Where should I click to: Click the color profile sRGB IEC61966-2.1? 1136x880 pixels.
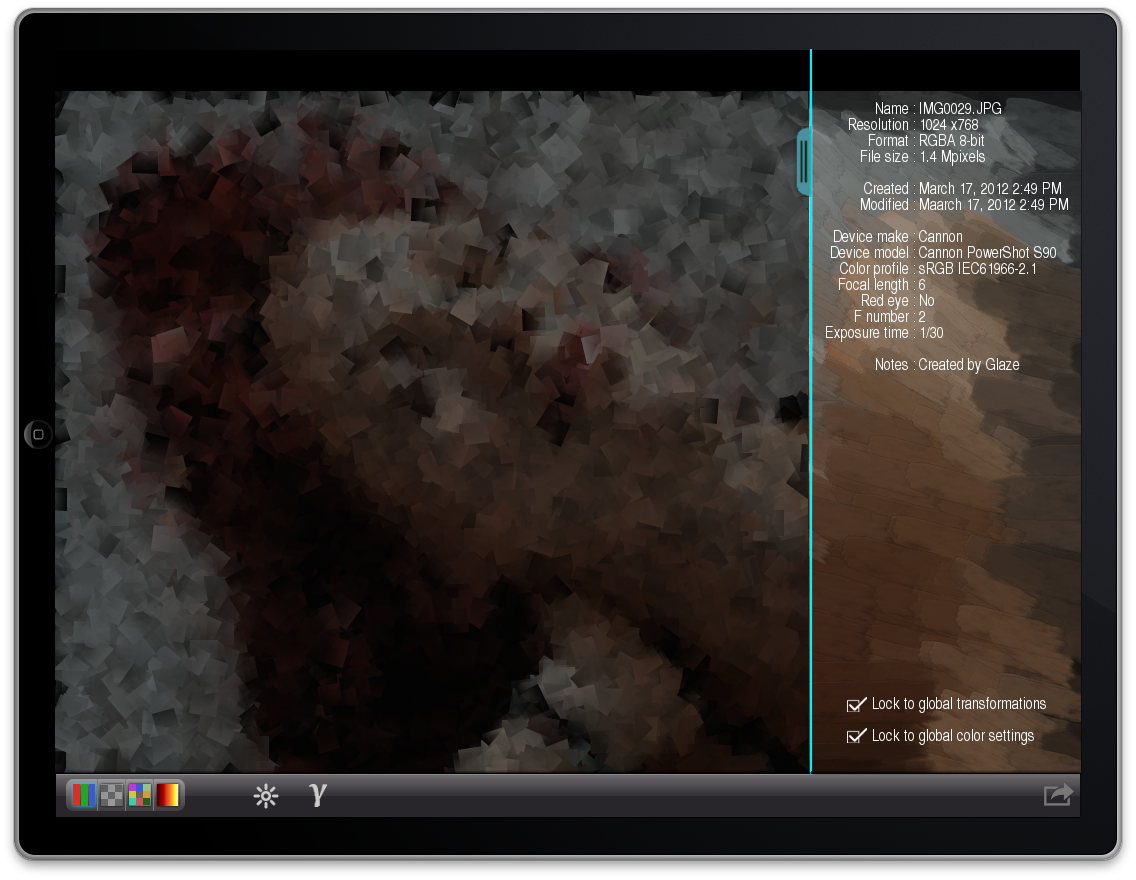point(977,269)
